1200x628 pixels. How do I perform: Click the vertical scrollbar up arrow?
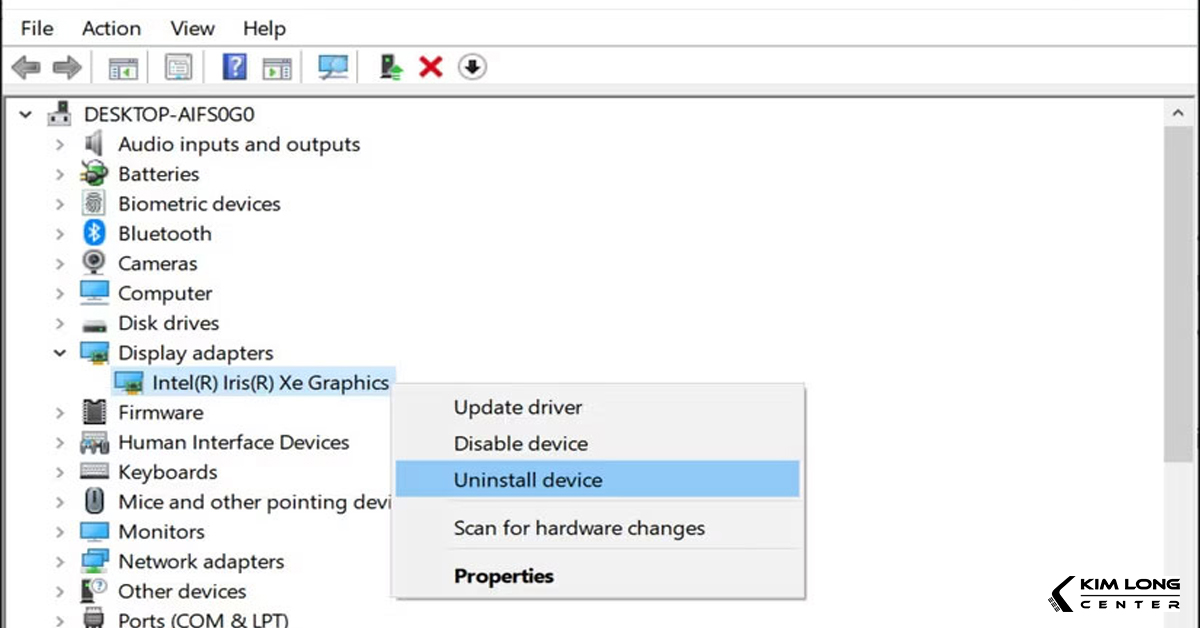coord(1178,111)
